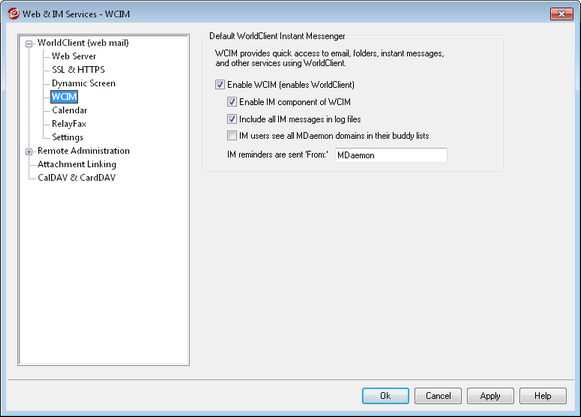The height and width of the screenshot is (417, 581).
Task: Click the IM reminders 'From:' text field
Action: 391,155
